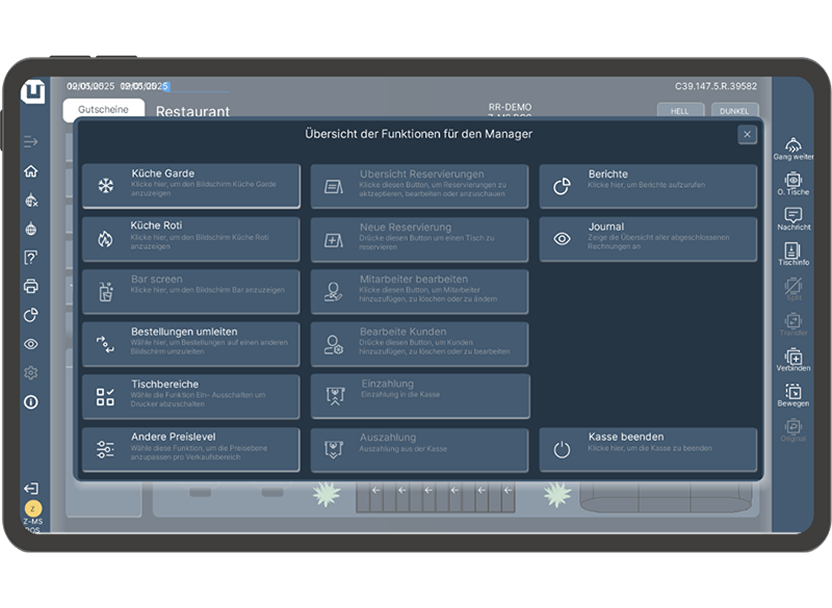Open Tischbereiche printer settings
The image size is (832, 608).
[190, 397]
